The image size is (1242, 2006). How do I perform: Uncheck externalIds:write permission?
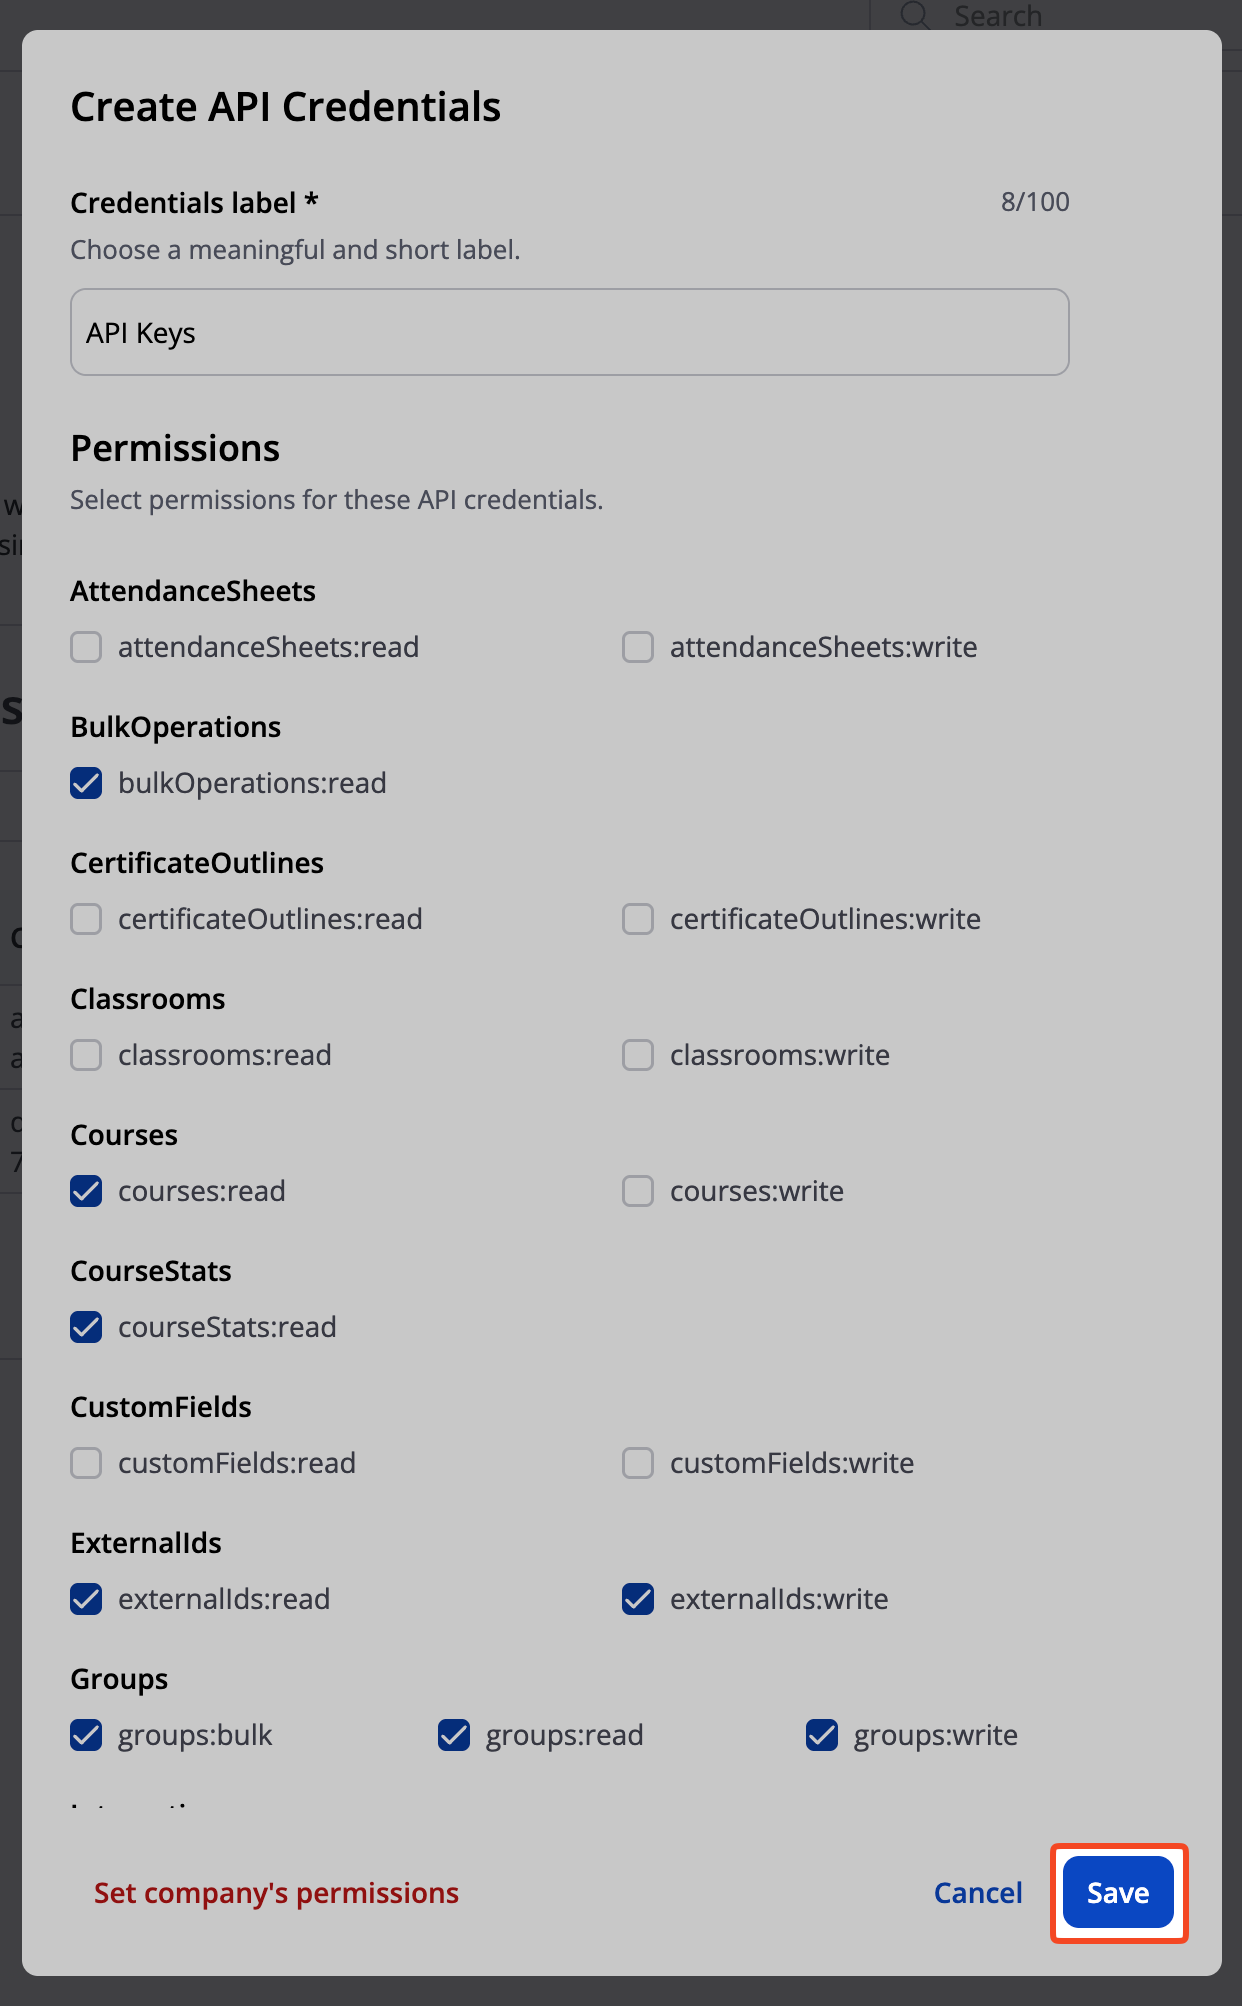[x=638, y=1599]
